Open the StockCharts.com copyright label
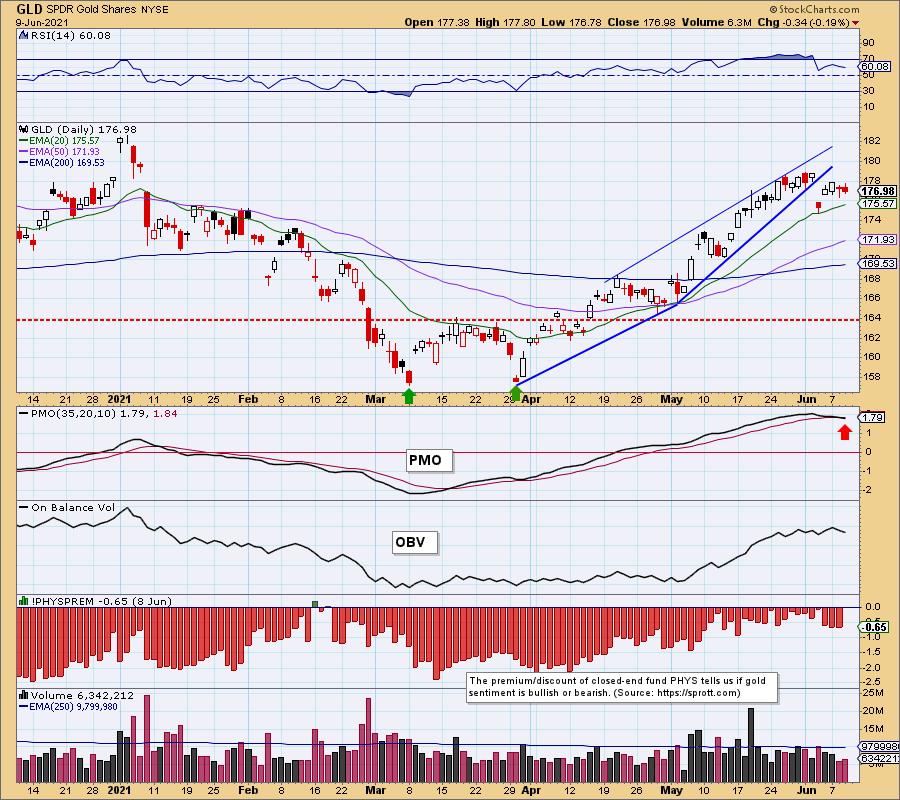This screenshot has width=900, height=800. (x=814, y=9)
